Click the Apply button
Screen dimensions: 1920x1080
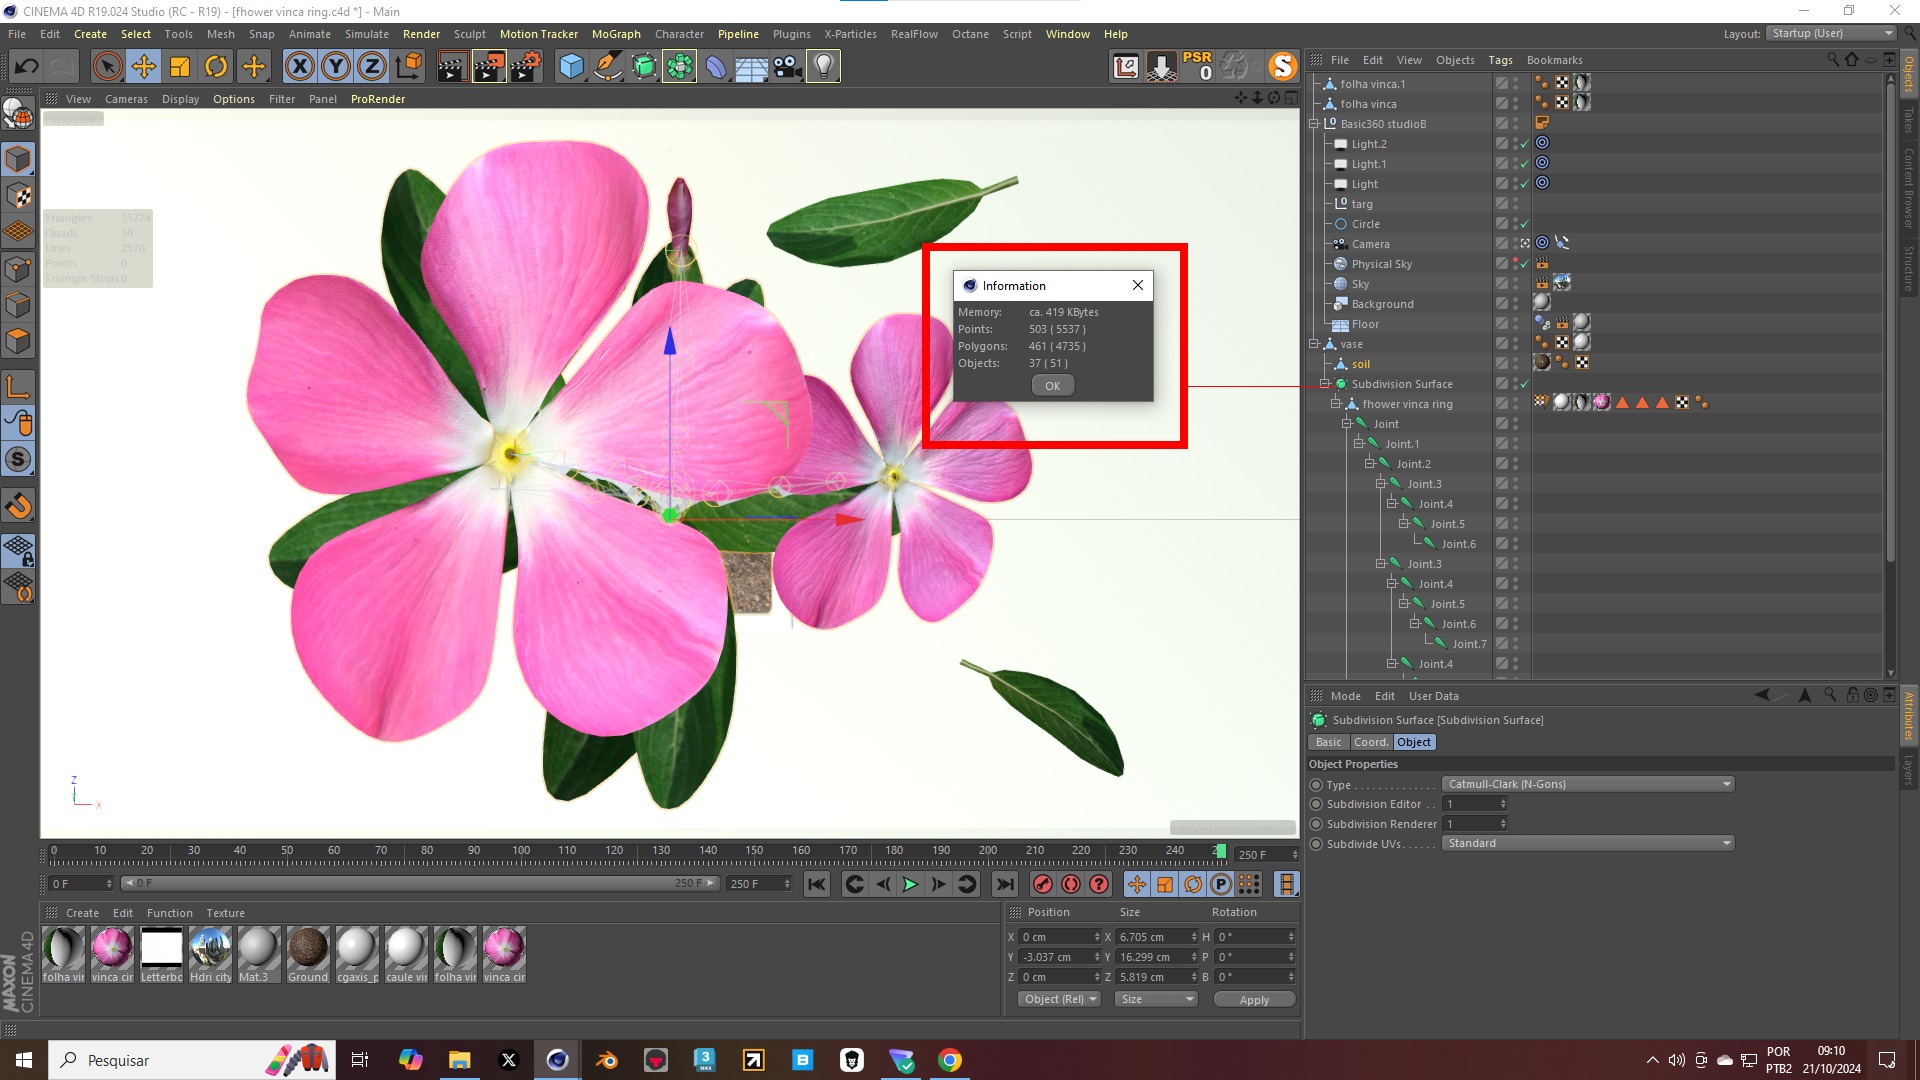pyautogui.click(x=1254, y=999)
